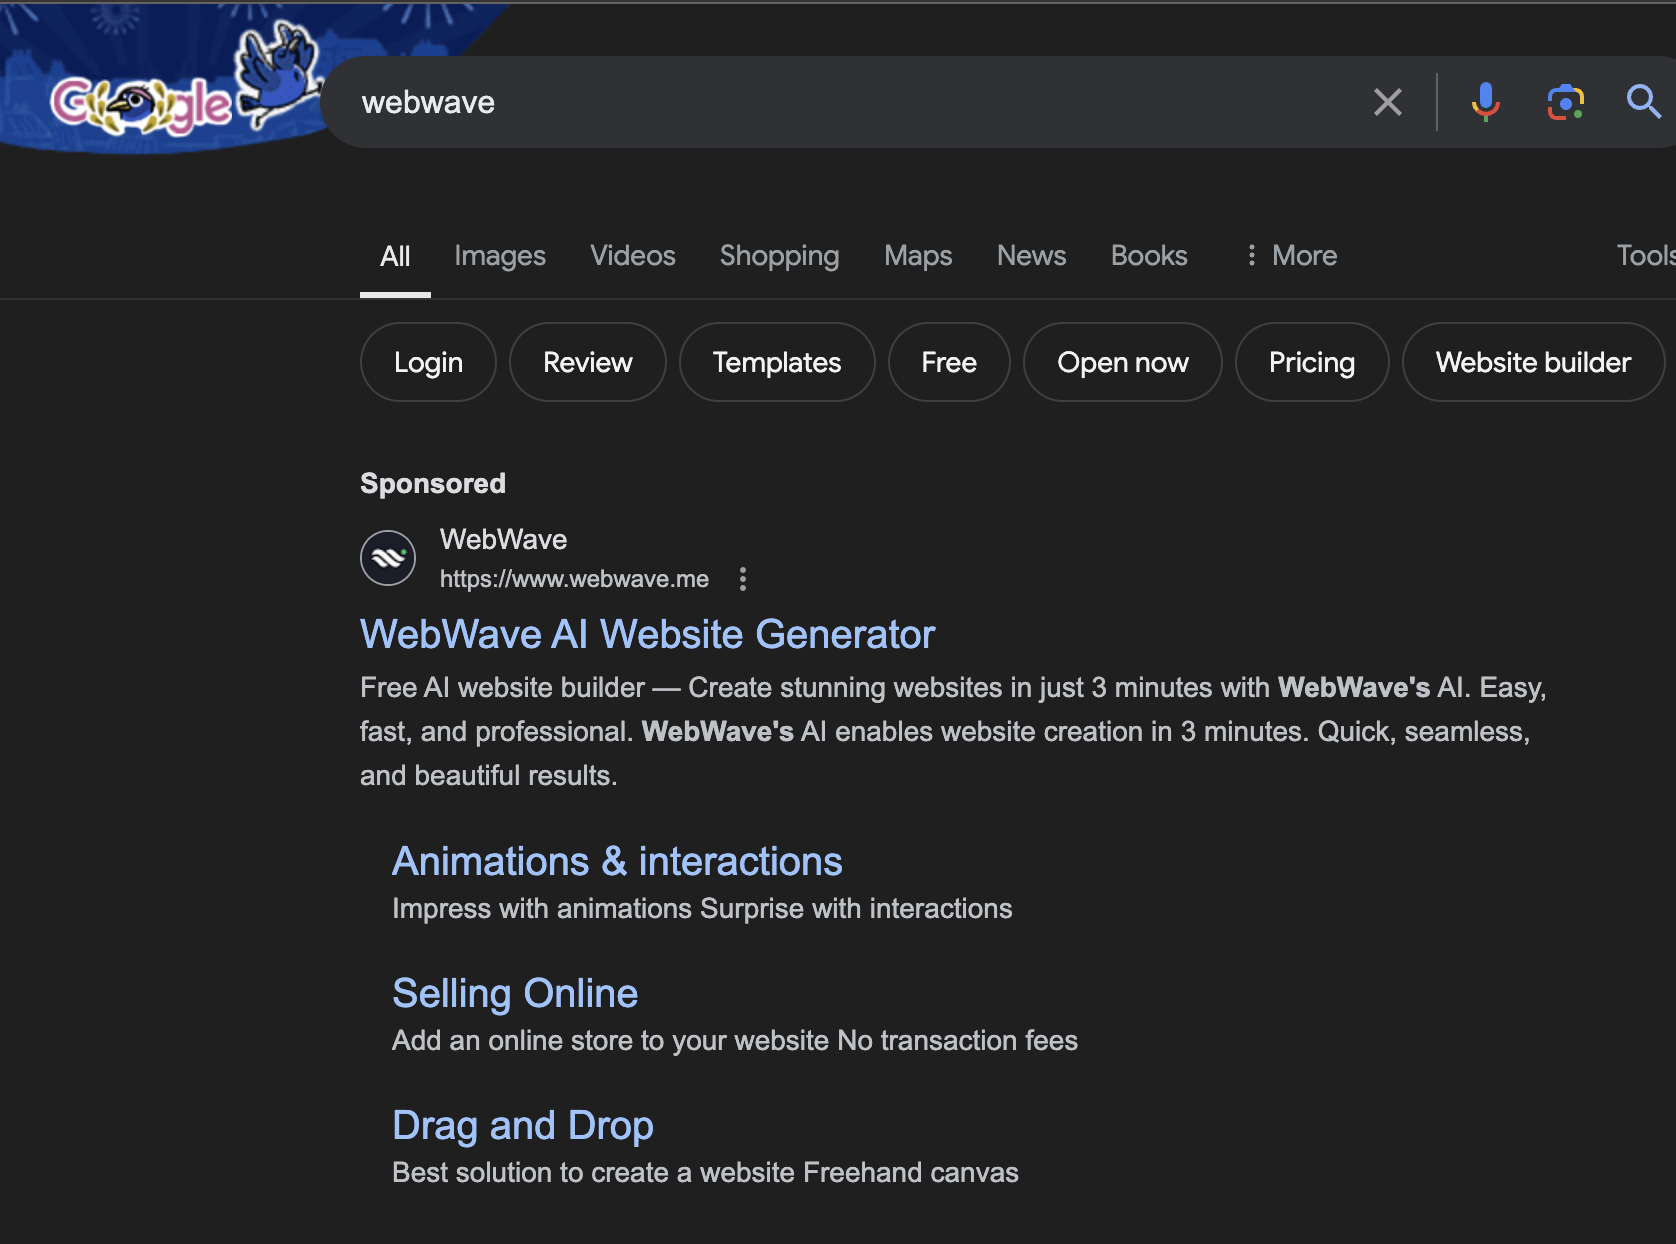Click the 'Free AI website builder' ad description
This screenshot has height=1244, width=1676.
(x=954, y=732)
